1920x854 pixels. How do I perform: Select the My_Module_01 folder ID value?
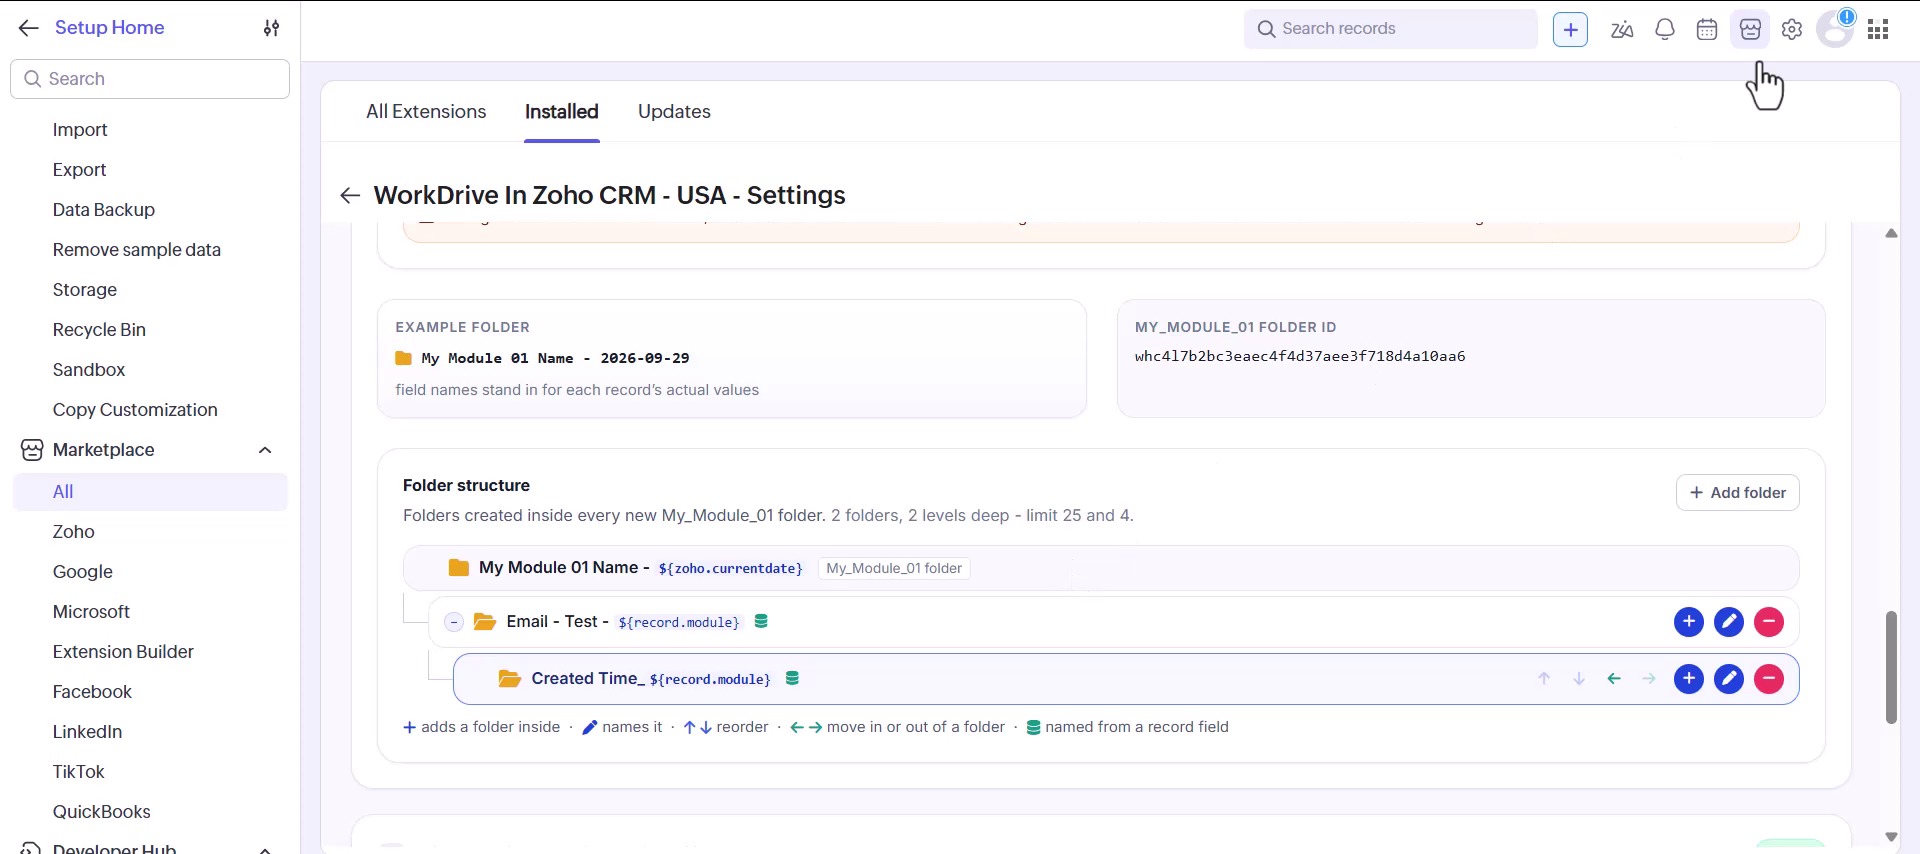point(1300,357)
